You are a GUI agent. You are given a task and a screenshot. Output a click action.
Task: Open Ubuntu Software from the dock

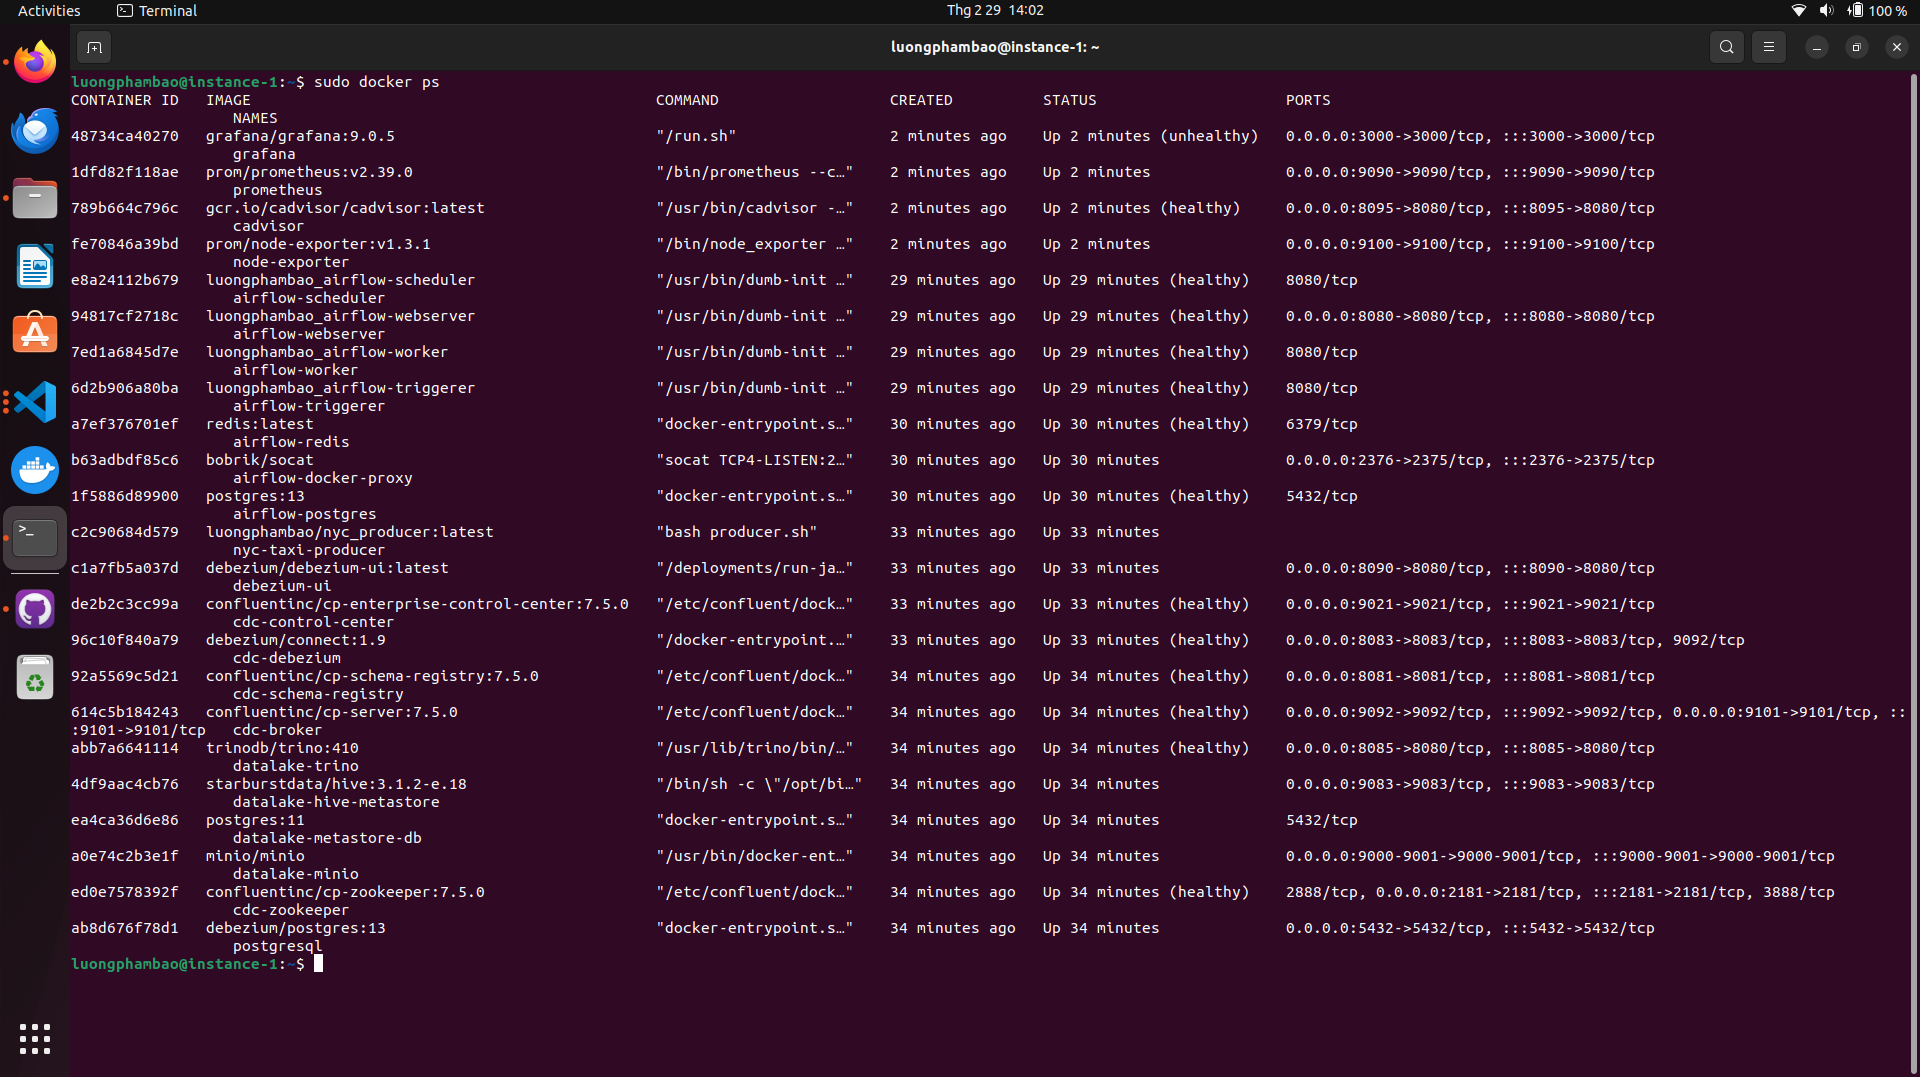click(35, 334)
